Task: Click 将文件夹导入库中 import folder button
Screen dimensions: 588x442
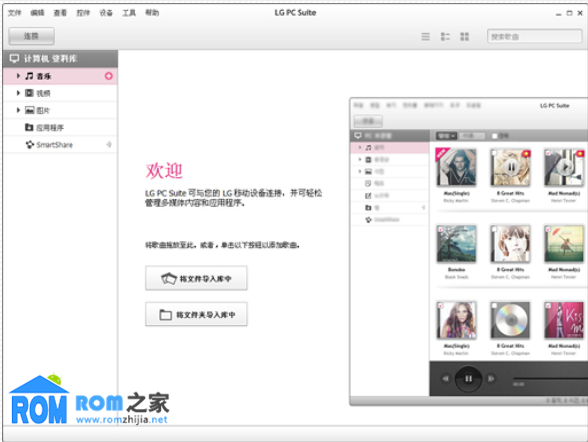Action: 196,314
